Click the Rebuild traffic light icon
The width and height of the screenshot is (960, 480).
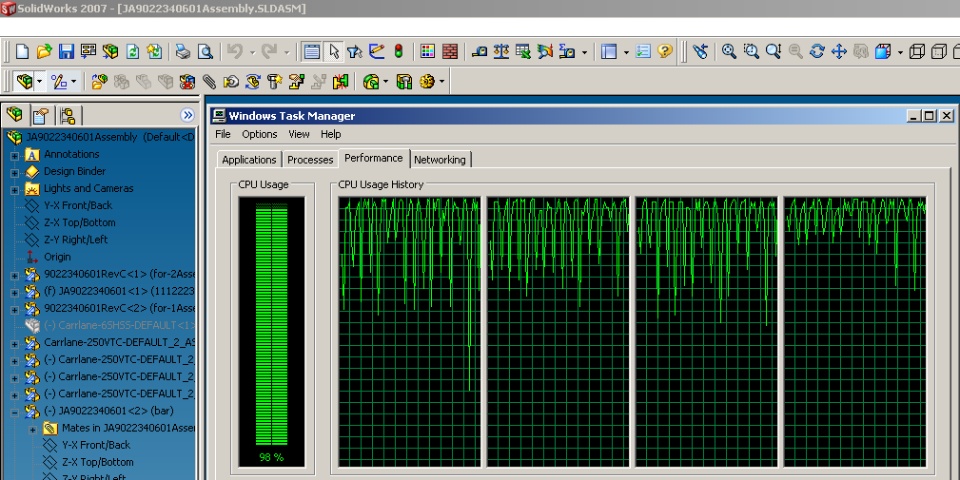(x=398, y=51)
